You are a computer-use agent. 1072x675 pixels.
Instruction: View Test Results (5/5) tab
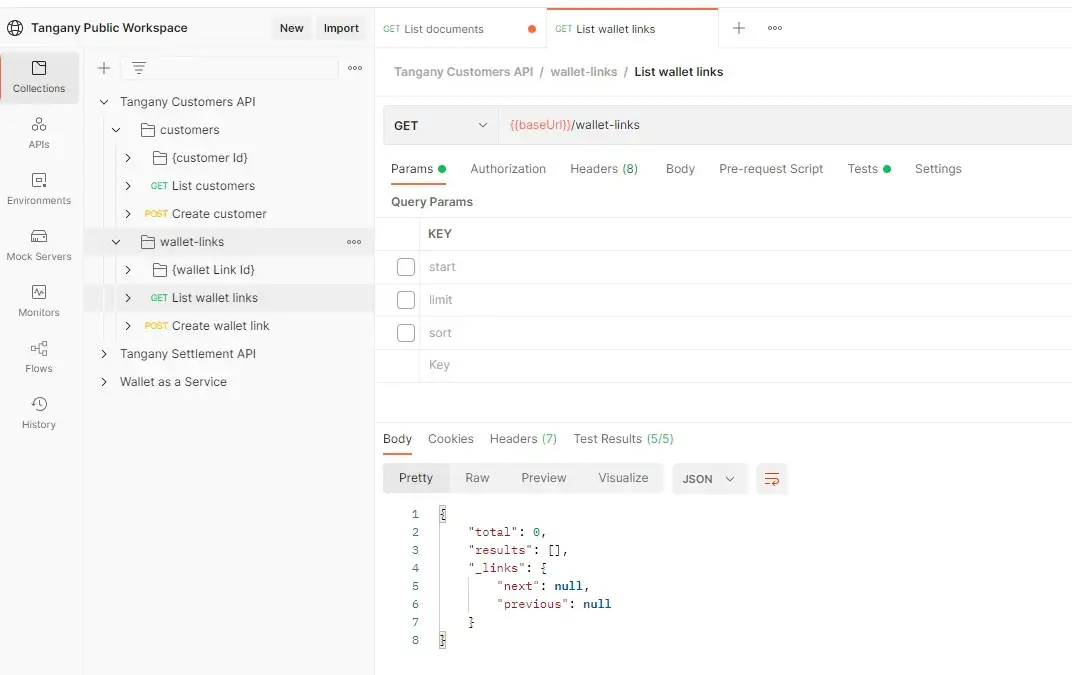[x=624, y=439]
